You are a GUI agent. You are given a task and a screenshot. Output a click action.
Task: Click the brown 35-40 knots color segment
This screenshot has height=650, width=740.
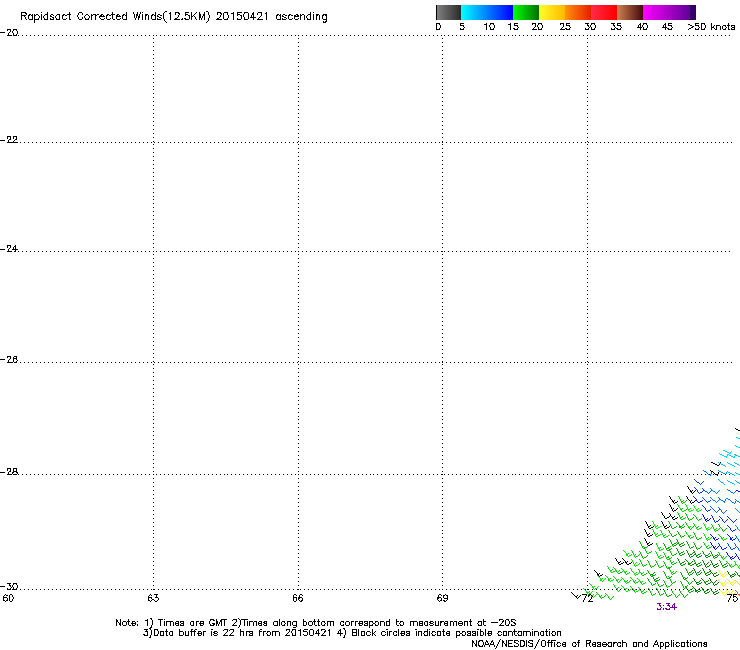(630, 12)
